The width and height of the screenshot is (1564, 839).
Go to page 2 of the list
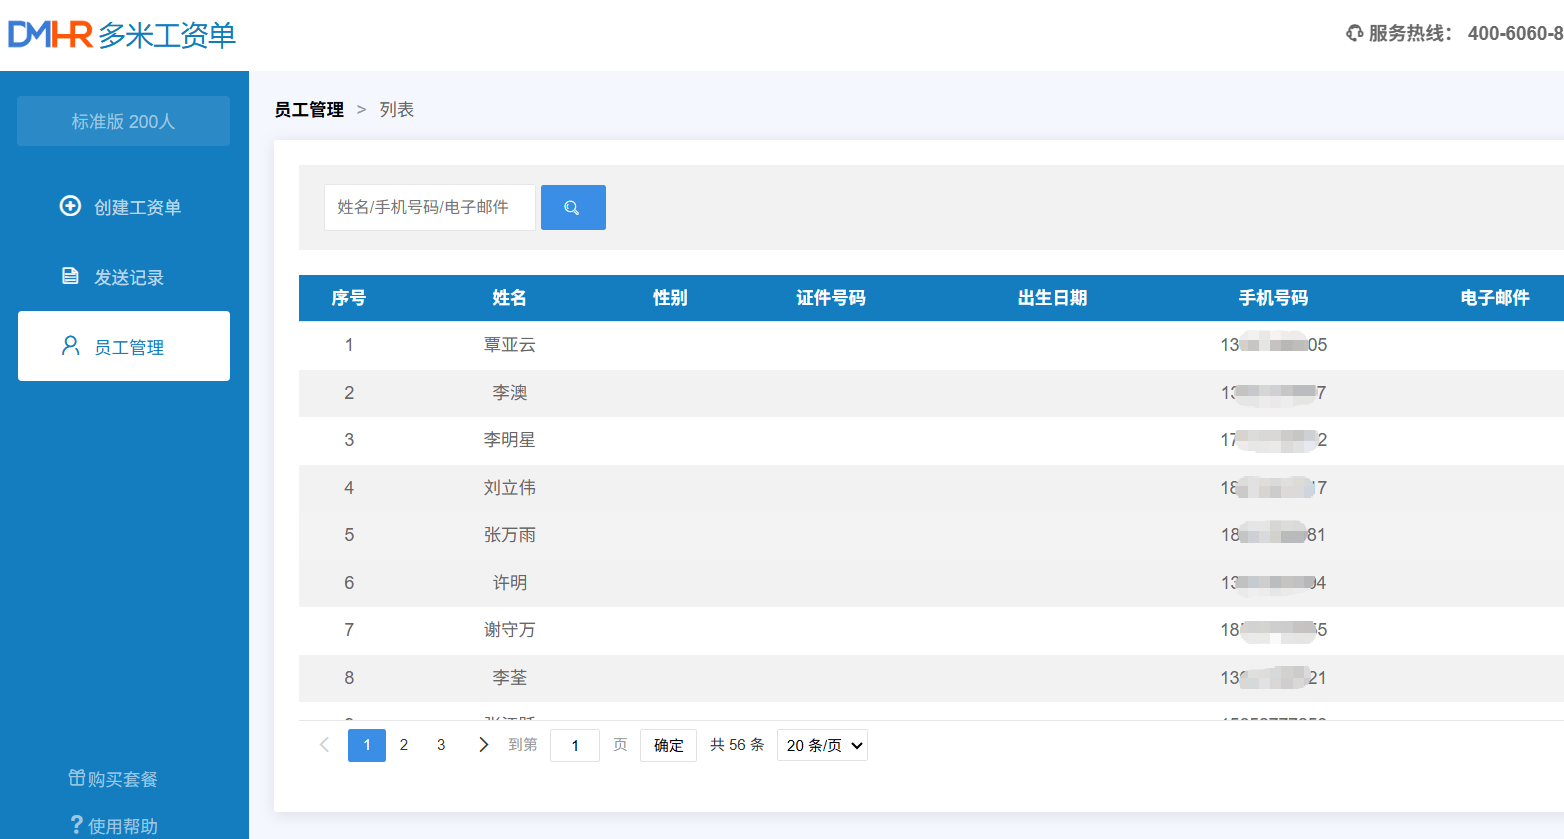[x=404, y=745]
